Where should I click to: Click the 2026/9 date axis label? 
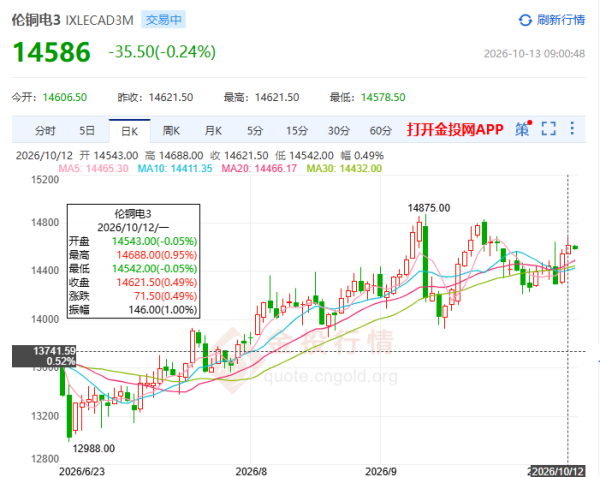381,471
